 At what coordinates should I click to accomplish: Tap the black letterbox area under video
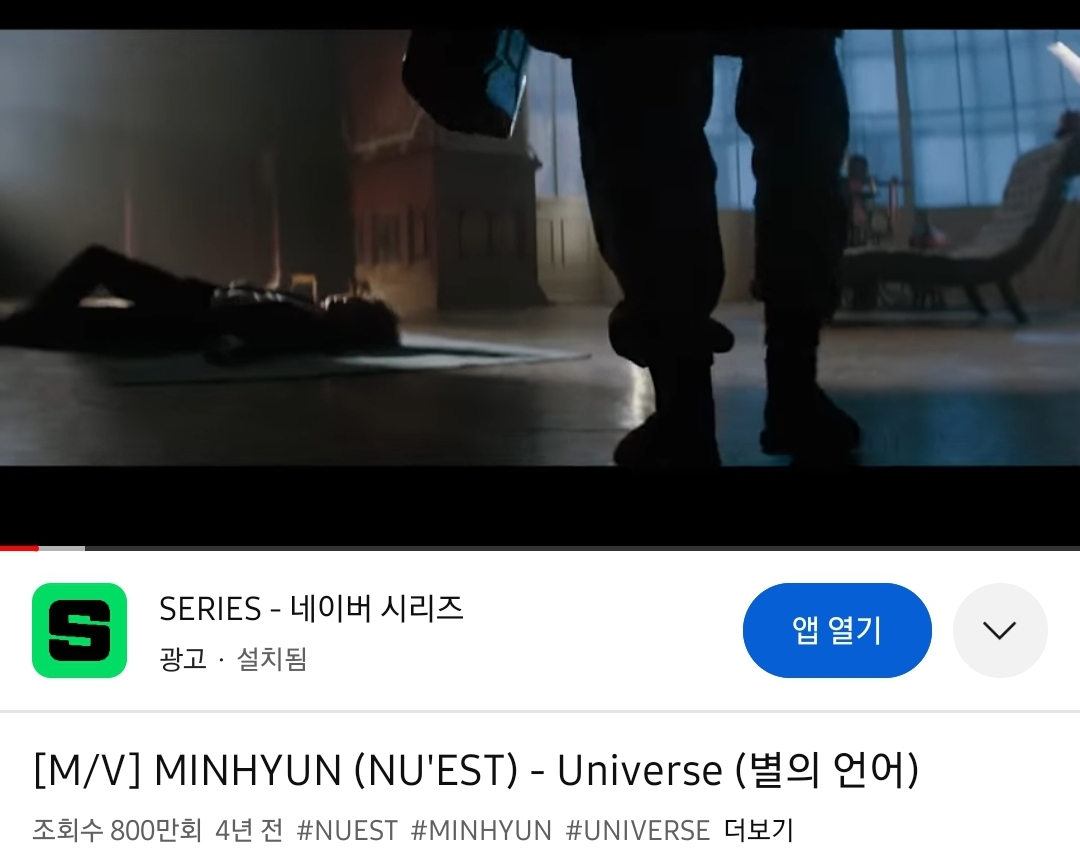click(x=540, y=506)
